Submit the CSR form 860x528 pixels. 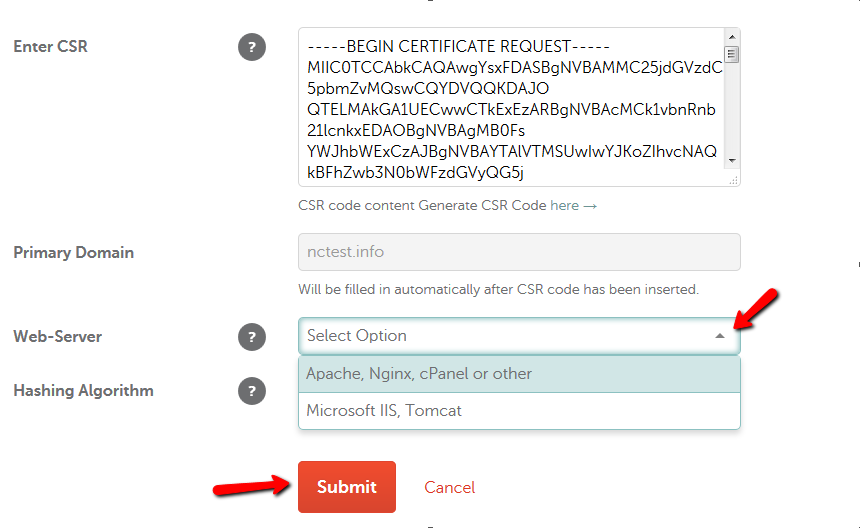coord(347,487)
